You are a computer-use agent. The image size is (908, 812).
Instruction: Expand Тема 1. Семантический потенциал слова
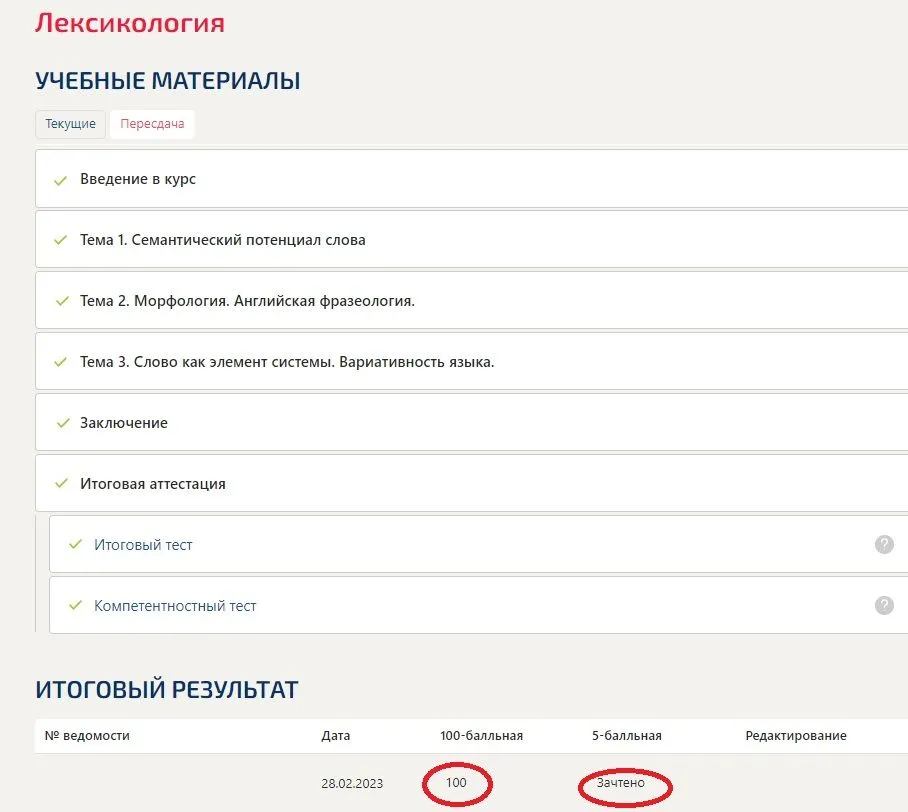[222, 240]
